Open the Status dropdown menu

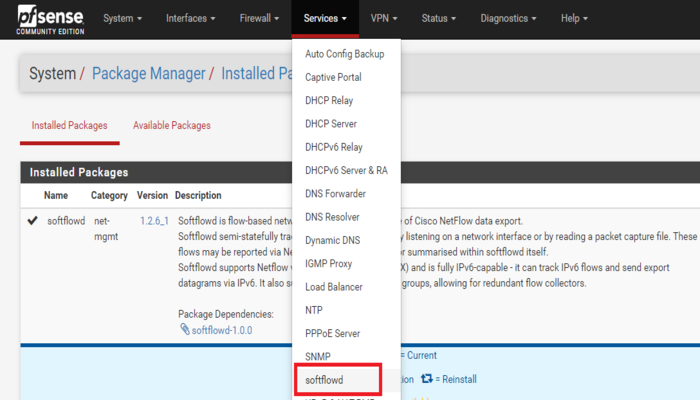(439, 18)
